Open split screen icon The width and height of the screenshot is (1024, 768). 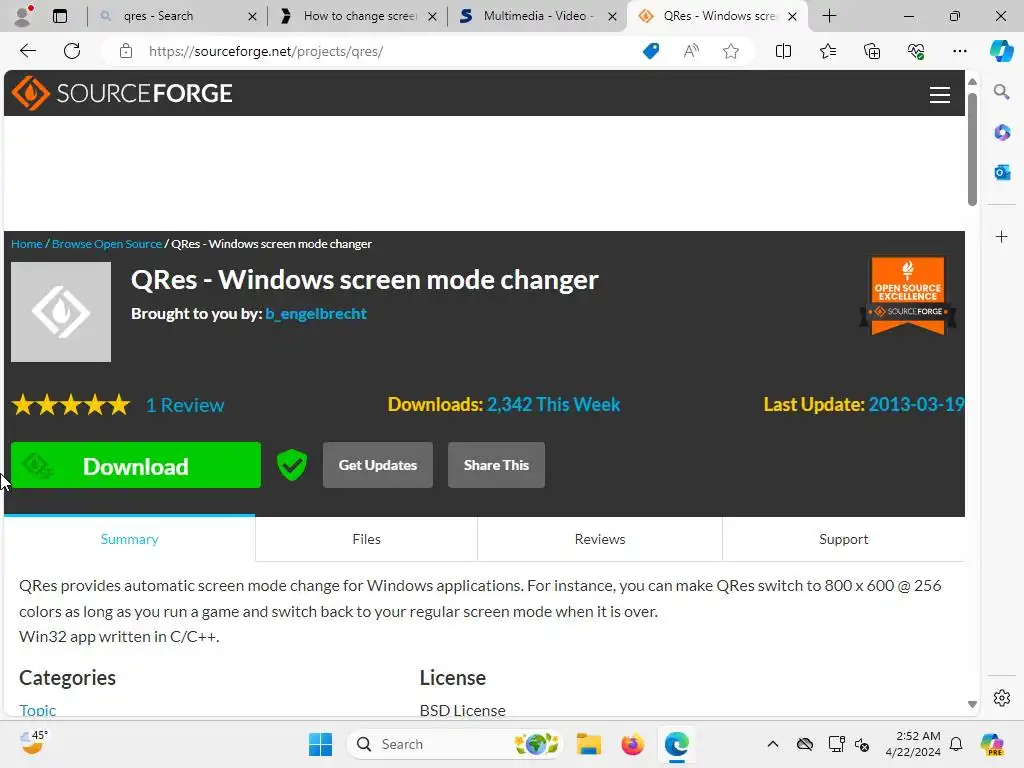tap(783, 51)
